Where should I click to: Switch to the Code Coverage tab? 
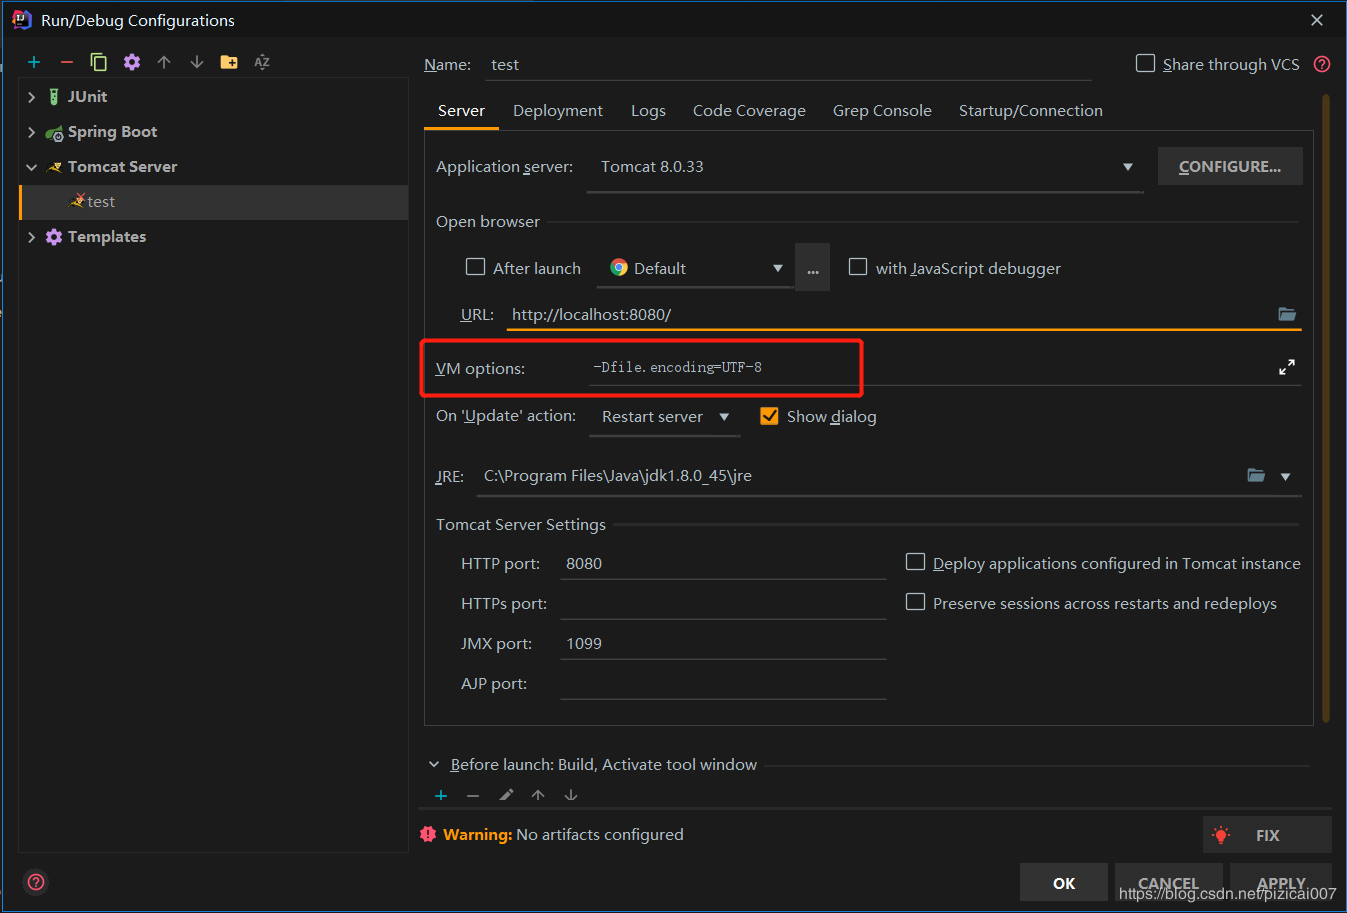click(749, 111)
